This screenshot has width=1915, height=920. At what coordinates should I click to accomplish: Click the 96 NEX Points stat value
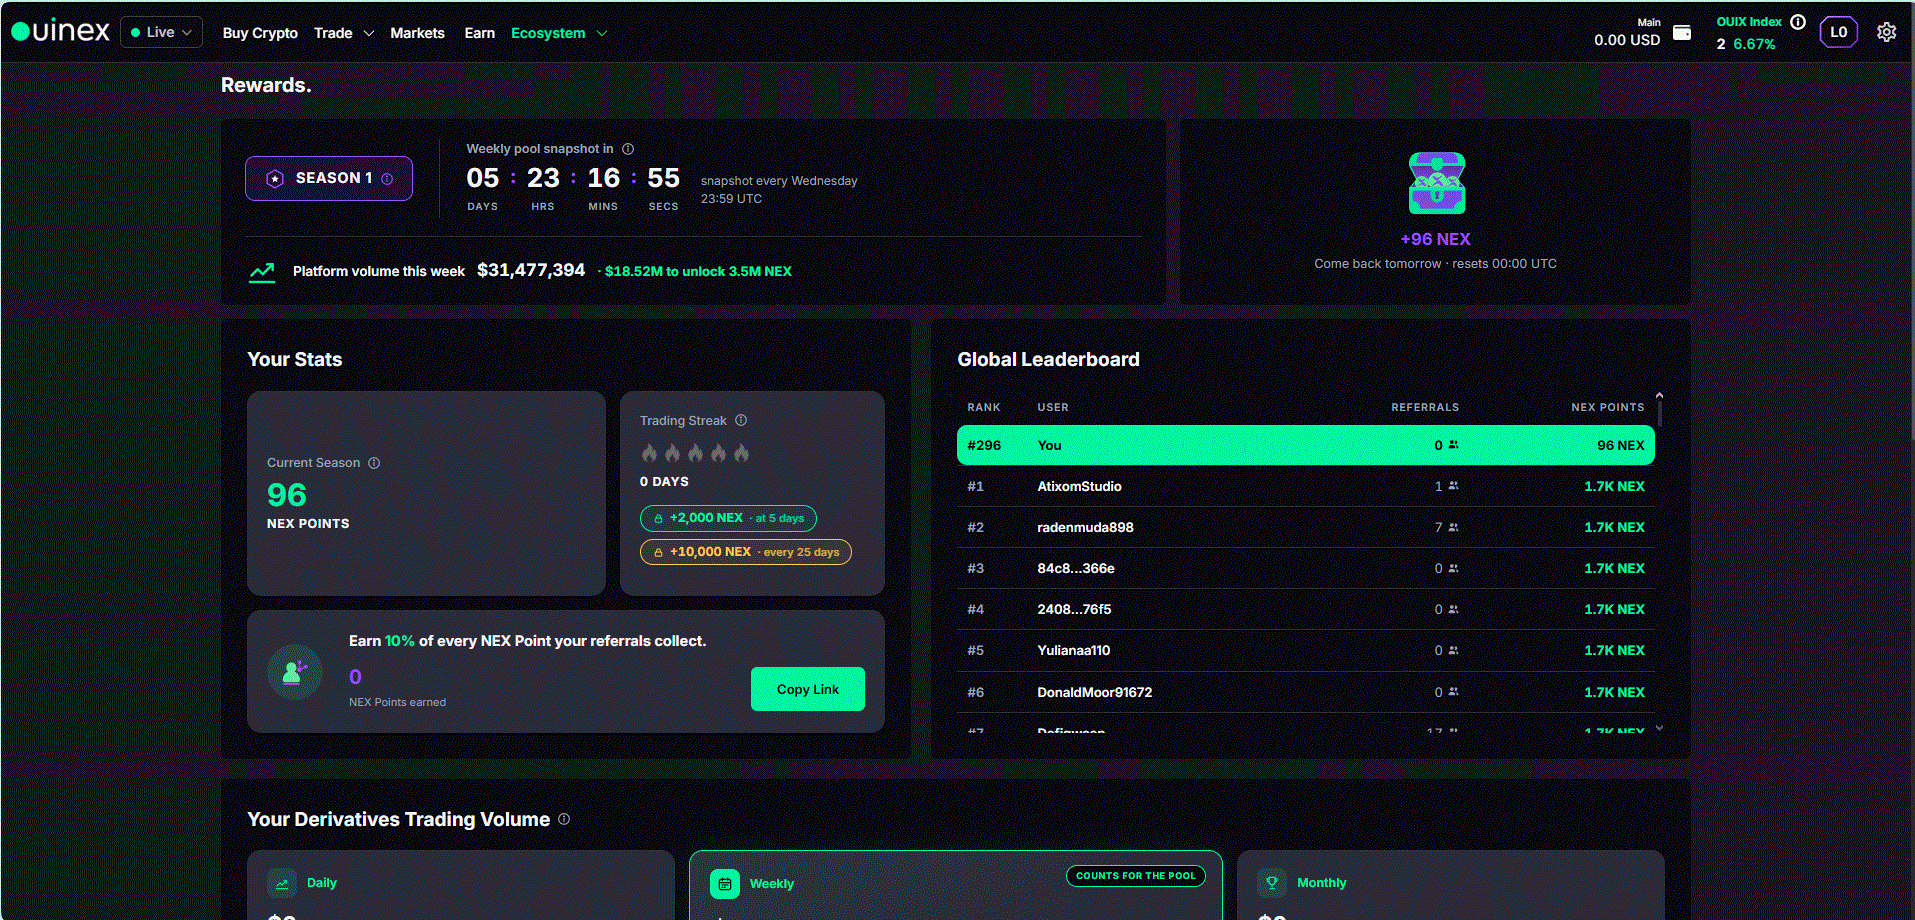[287, 495]
